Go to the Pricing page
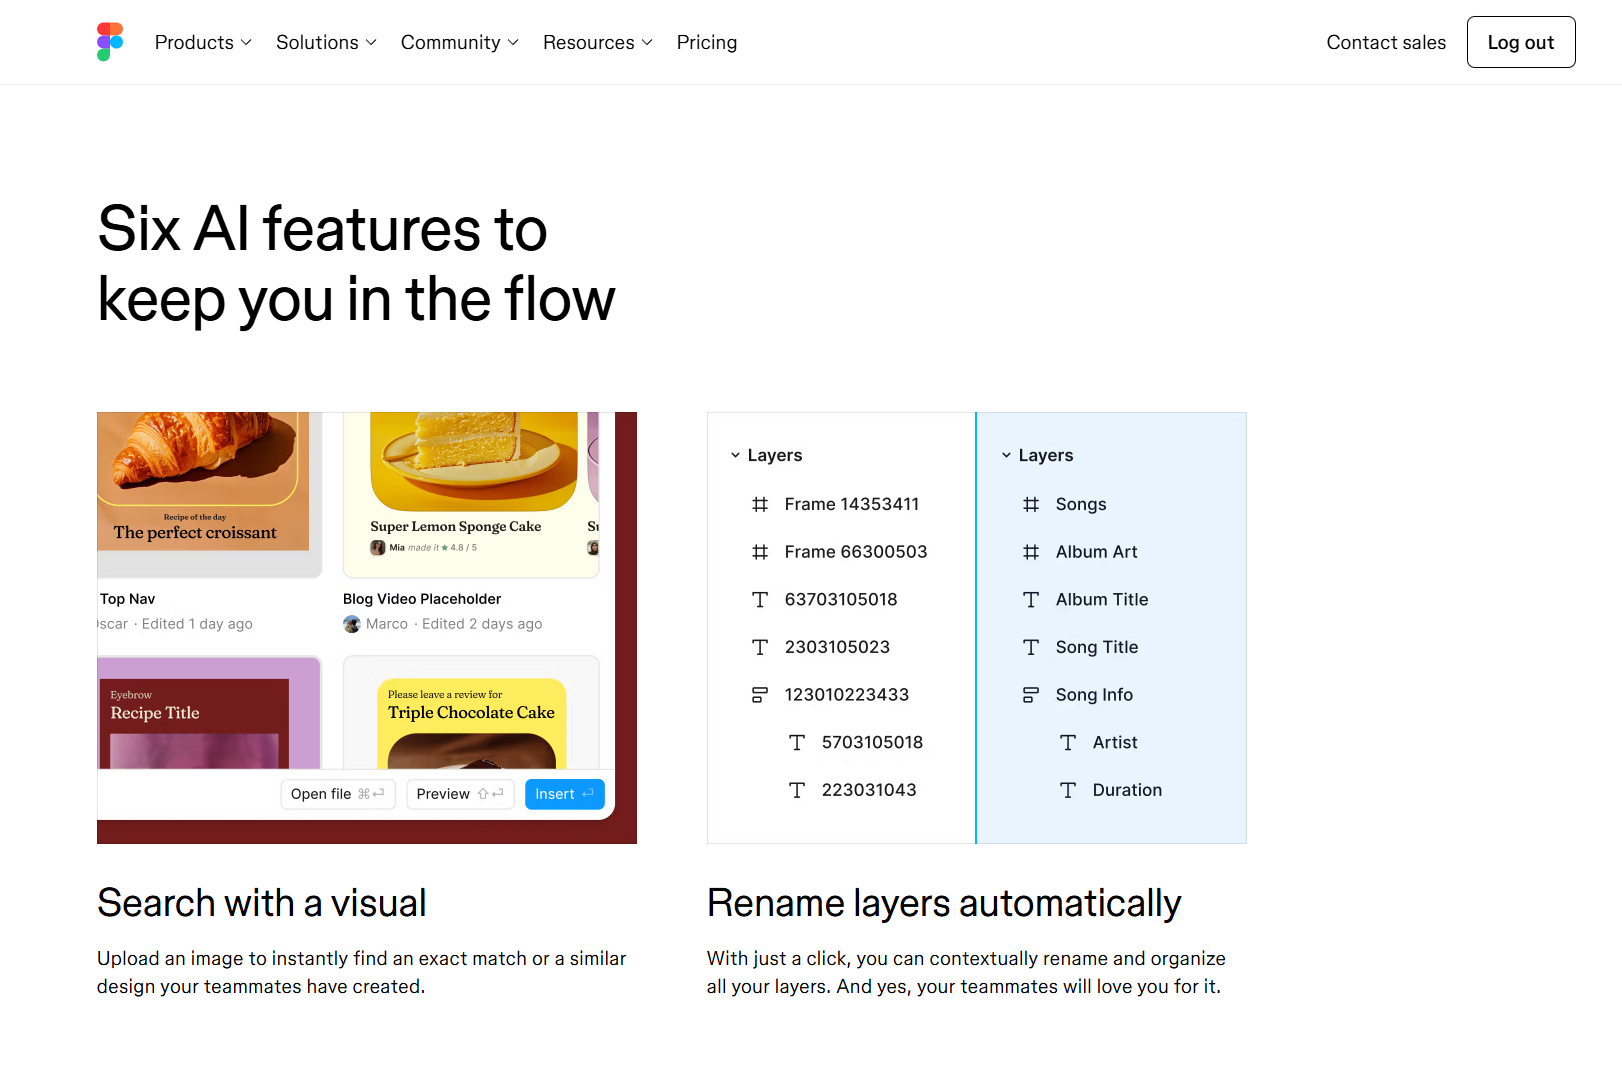 point(706,42)
